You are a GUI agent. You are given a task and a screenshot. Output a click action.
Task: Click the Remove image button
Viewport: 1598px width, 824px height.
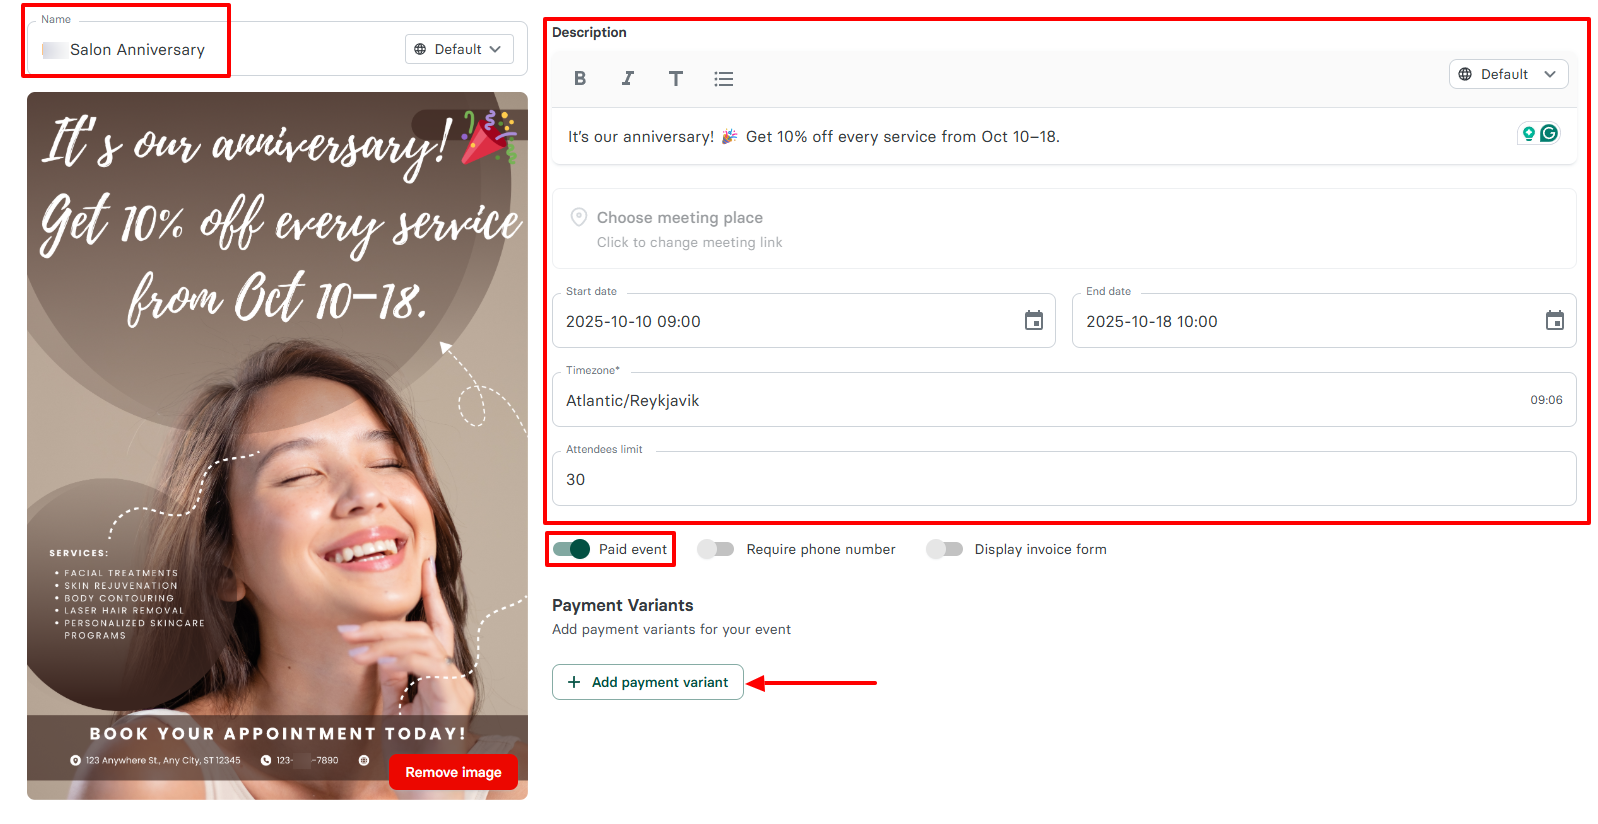453,772
